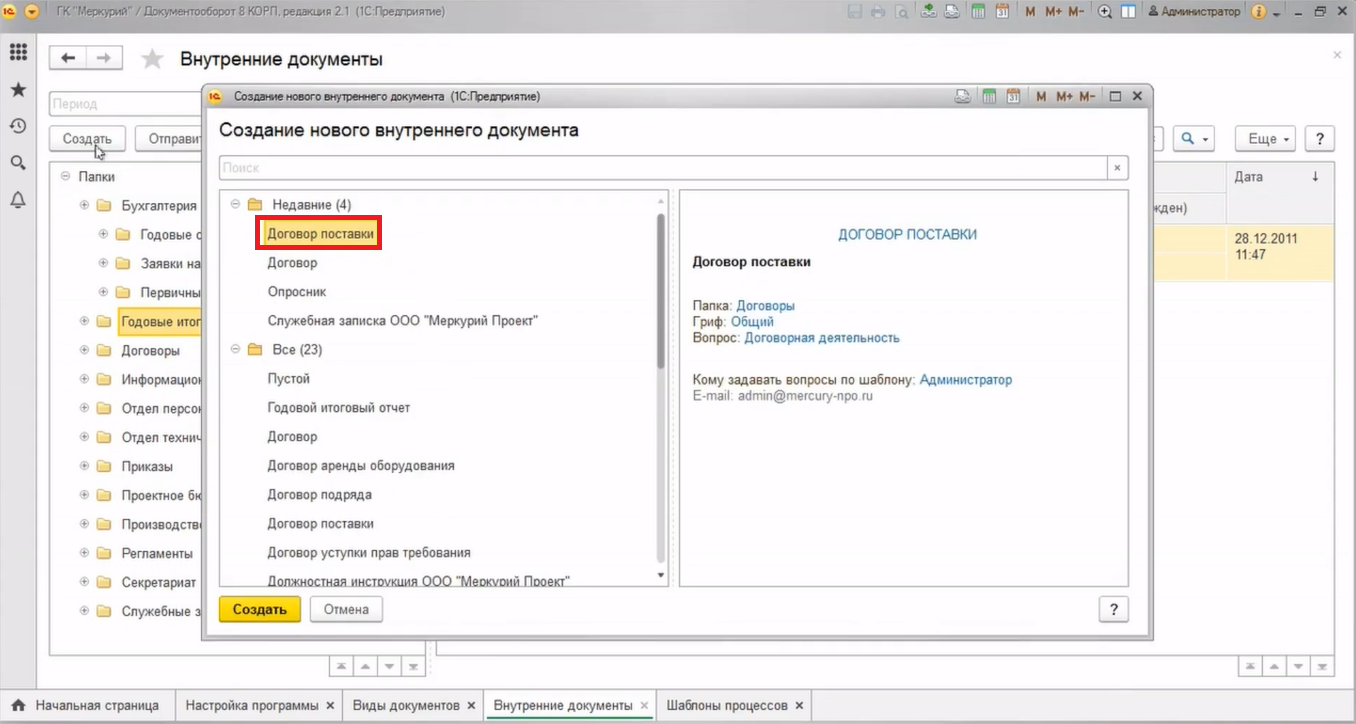Jump to last row in document list
Screen dimensions: 1356x724
click(1324, 666)
